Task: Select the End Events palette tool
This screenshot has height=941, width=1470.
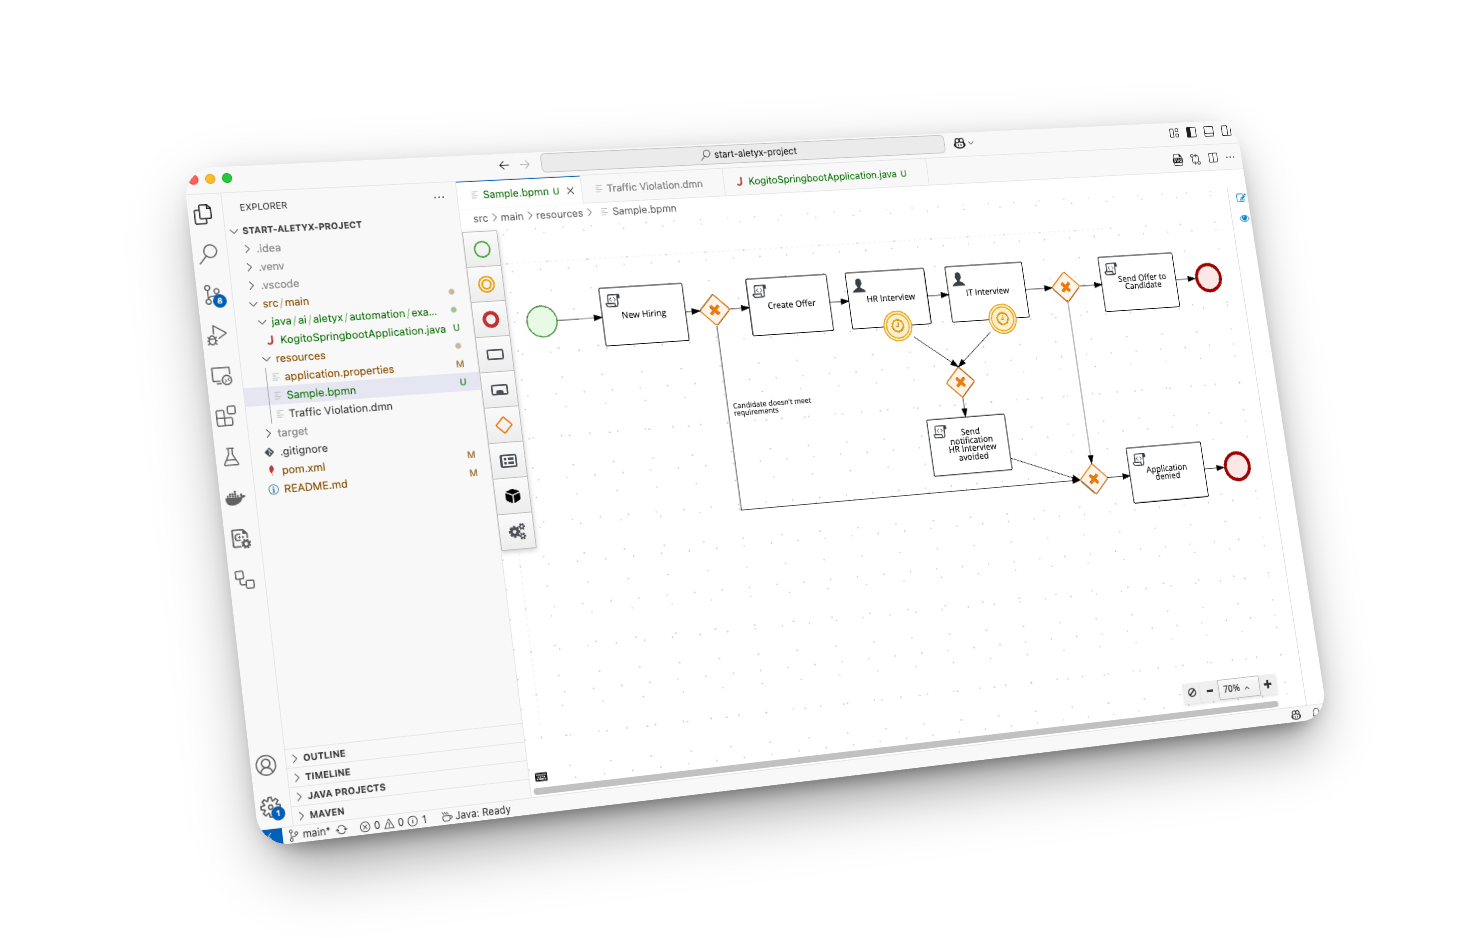Action: click(491, 319)
